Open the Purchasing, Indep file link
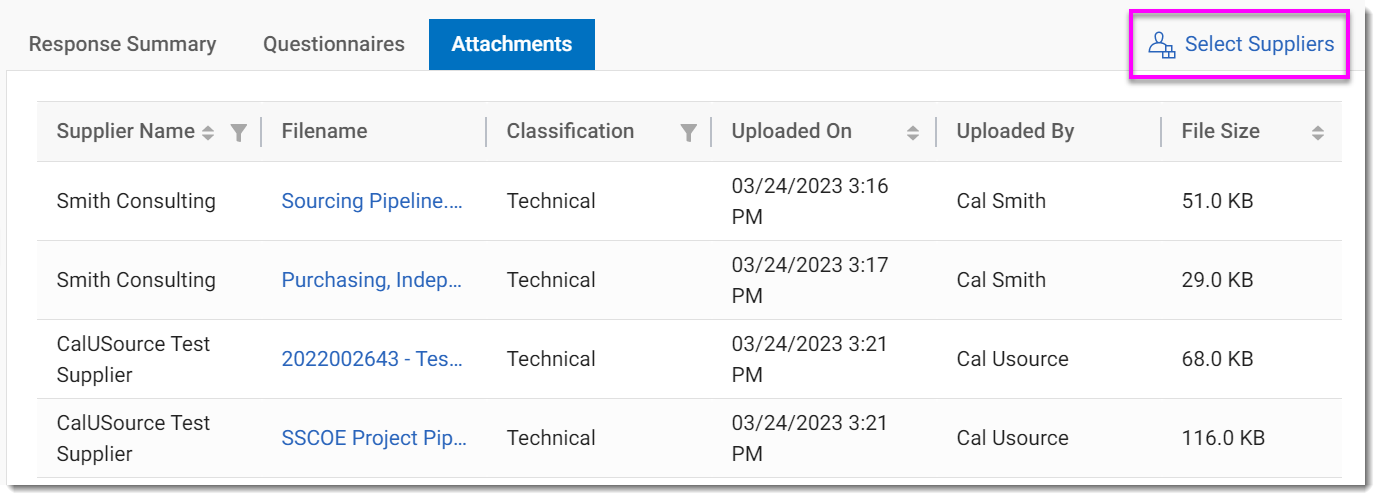Screen dimensions: 1380x500 372,280
